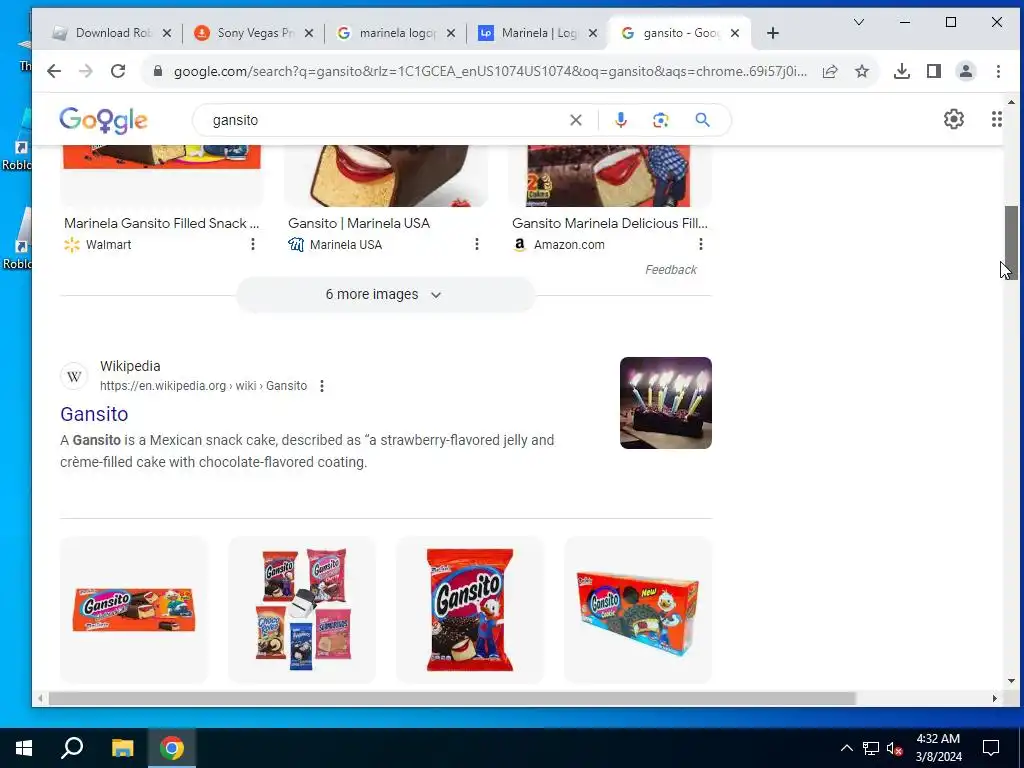Viewport: 1024px width, 768px height.
Task: Open single Gansito red package image
Action: pos(470,610)
